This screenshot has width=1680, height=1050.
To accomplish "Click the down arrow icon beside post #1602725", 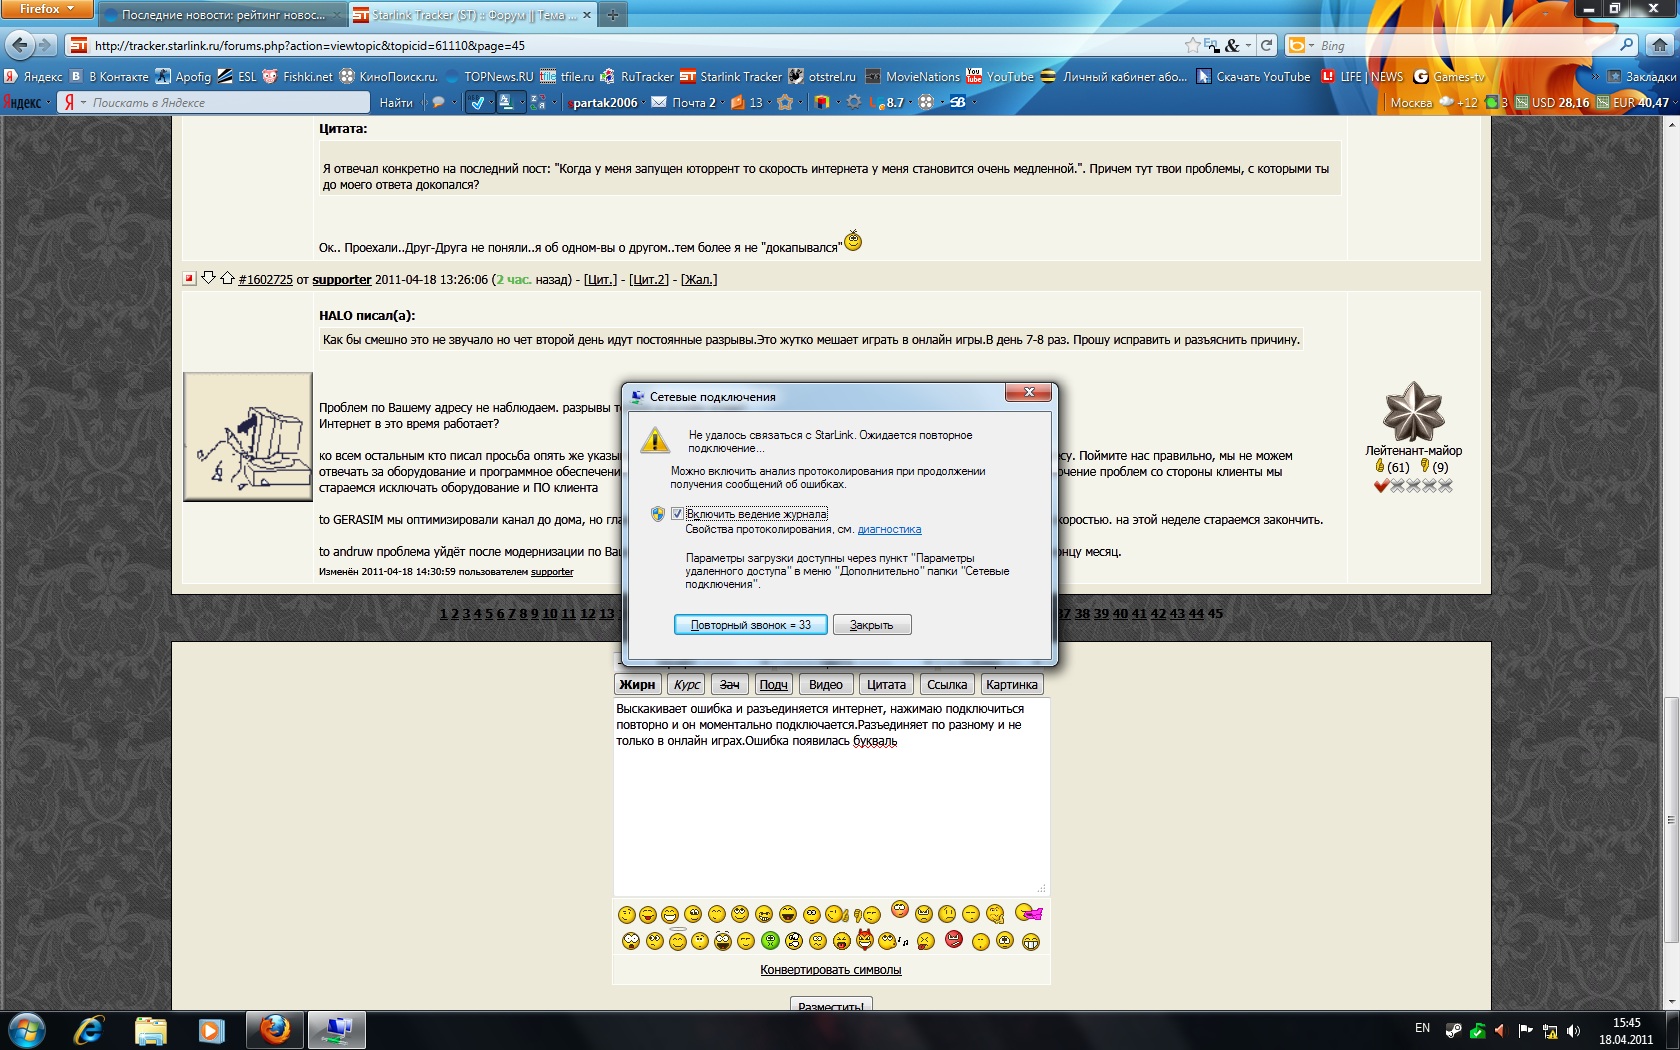I will pos(208,278).
